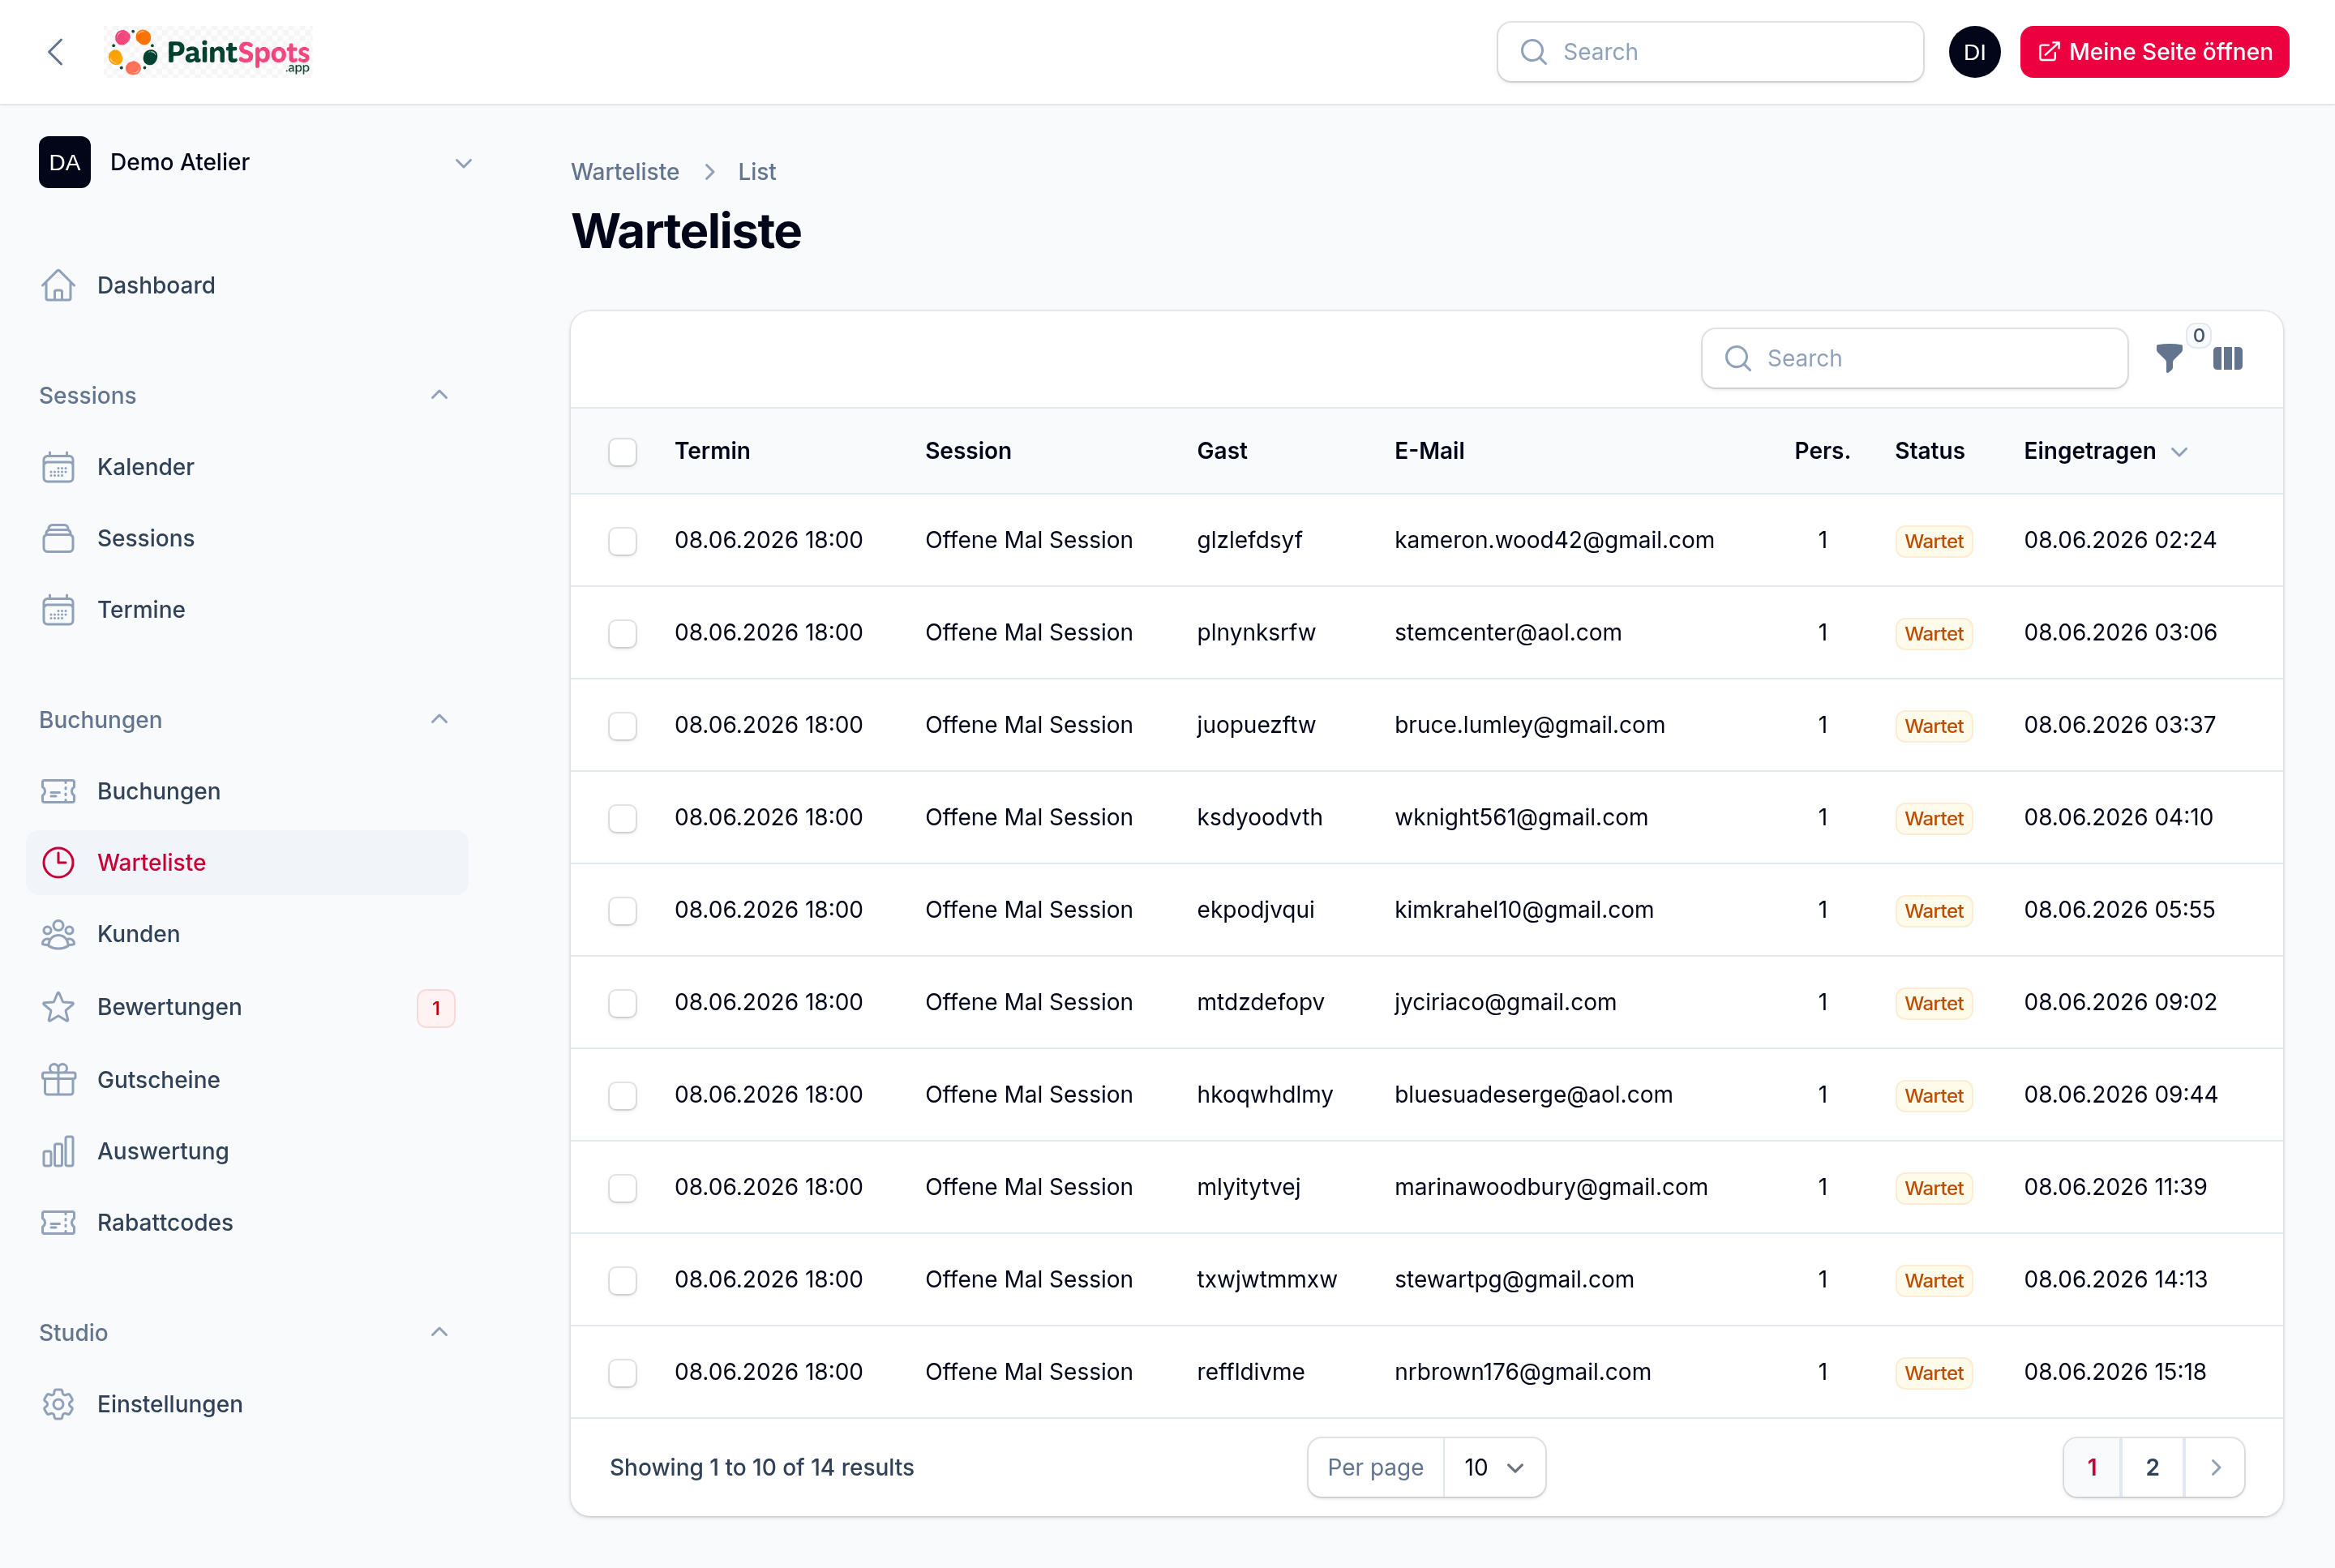Click the Einstellungen gear icon
The height and width of the screenshot is (1568, 2335).
coord(58,1404)
